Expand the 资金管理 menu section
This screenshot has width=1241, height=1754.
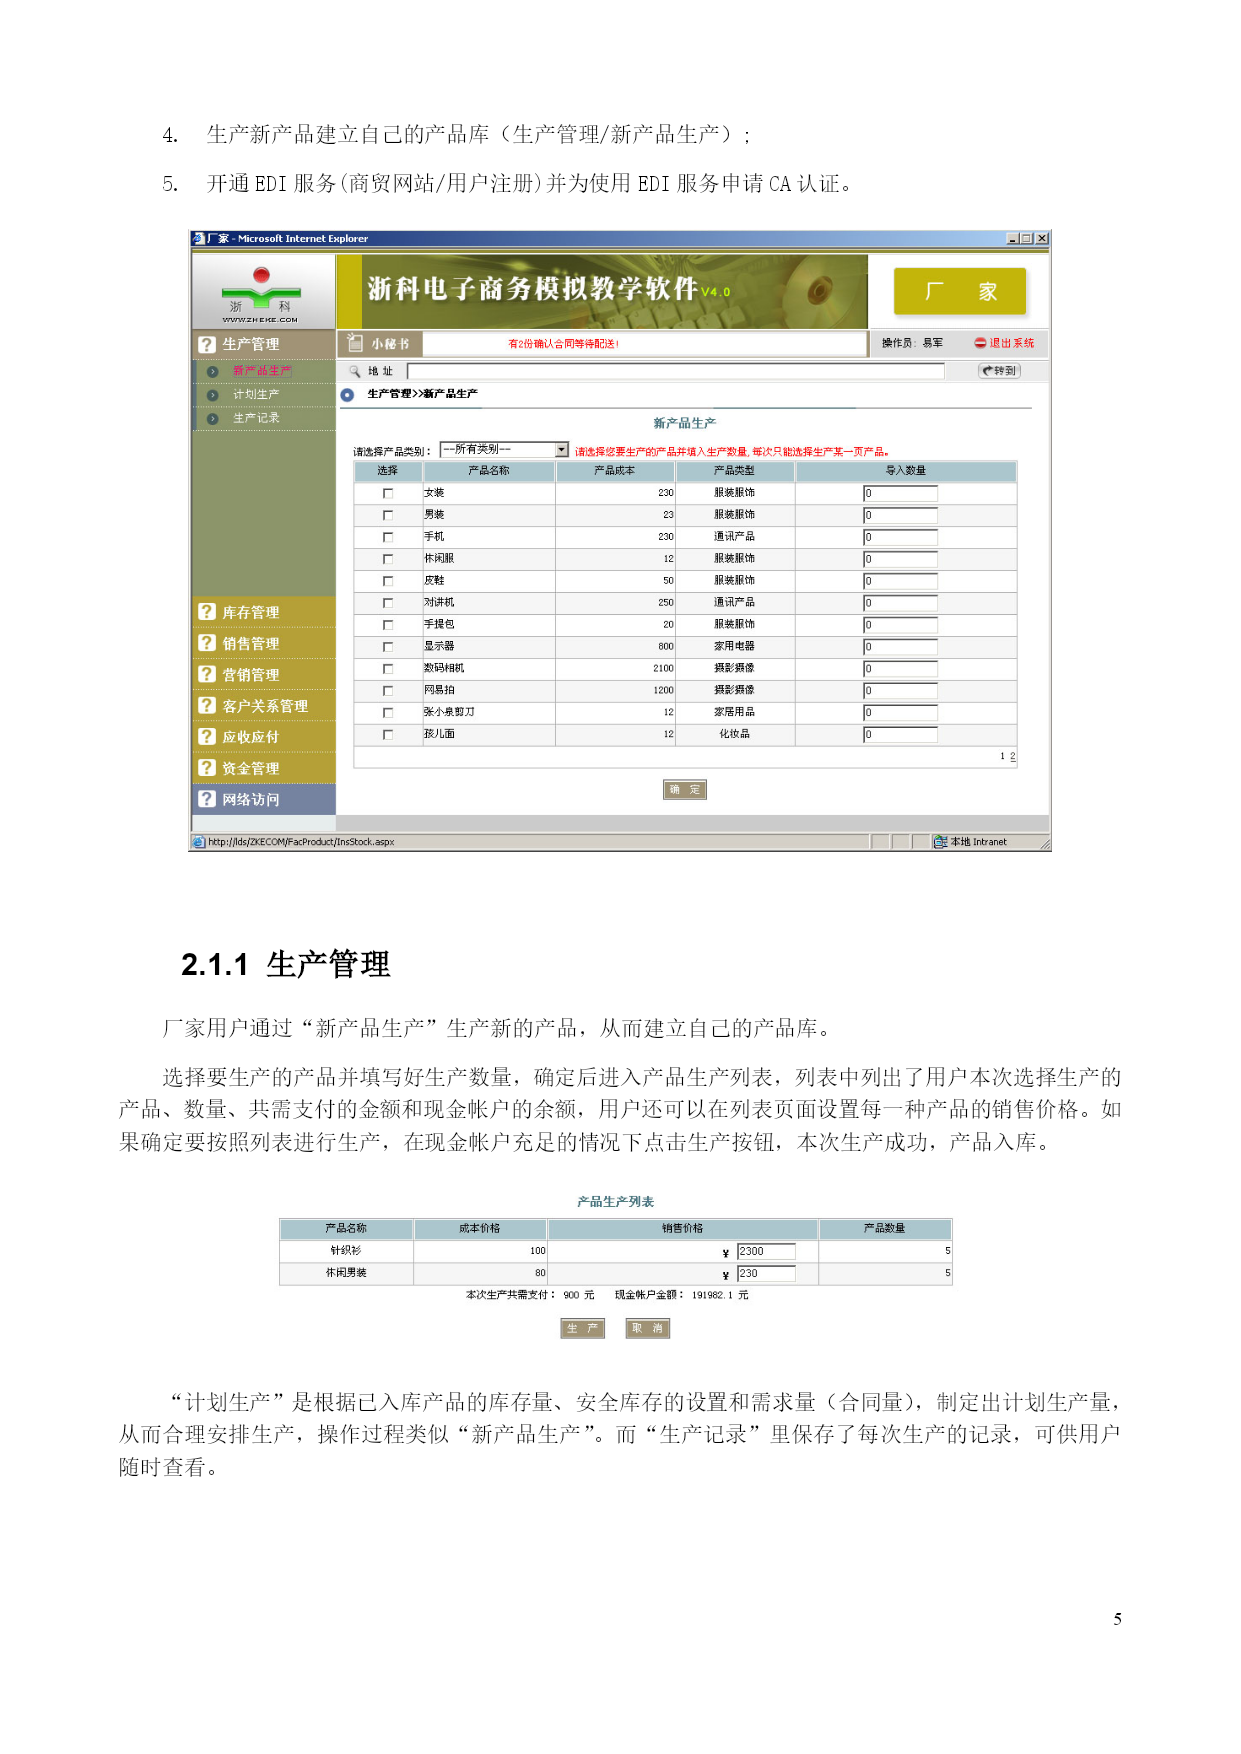pyautogui.click(x=264, y=768)
